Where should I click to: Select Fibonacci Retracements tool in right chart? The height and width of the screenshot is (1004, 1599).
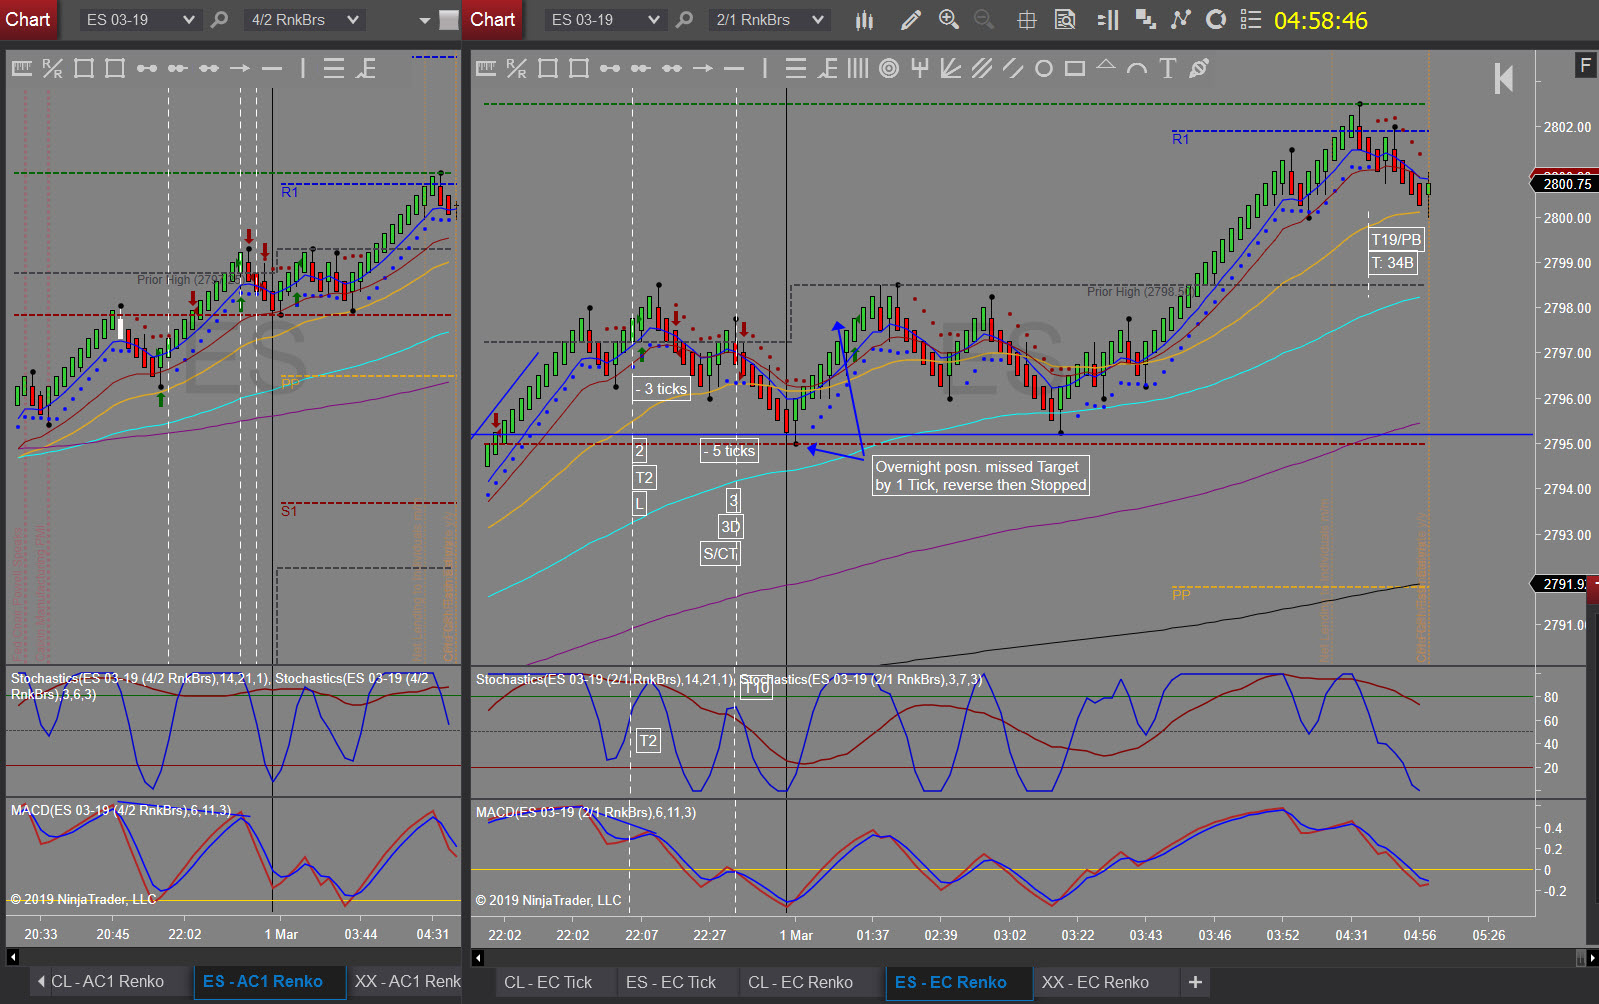[x=796, y=68]
